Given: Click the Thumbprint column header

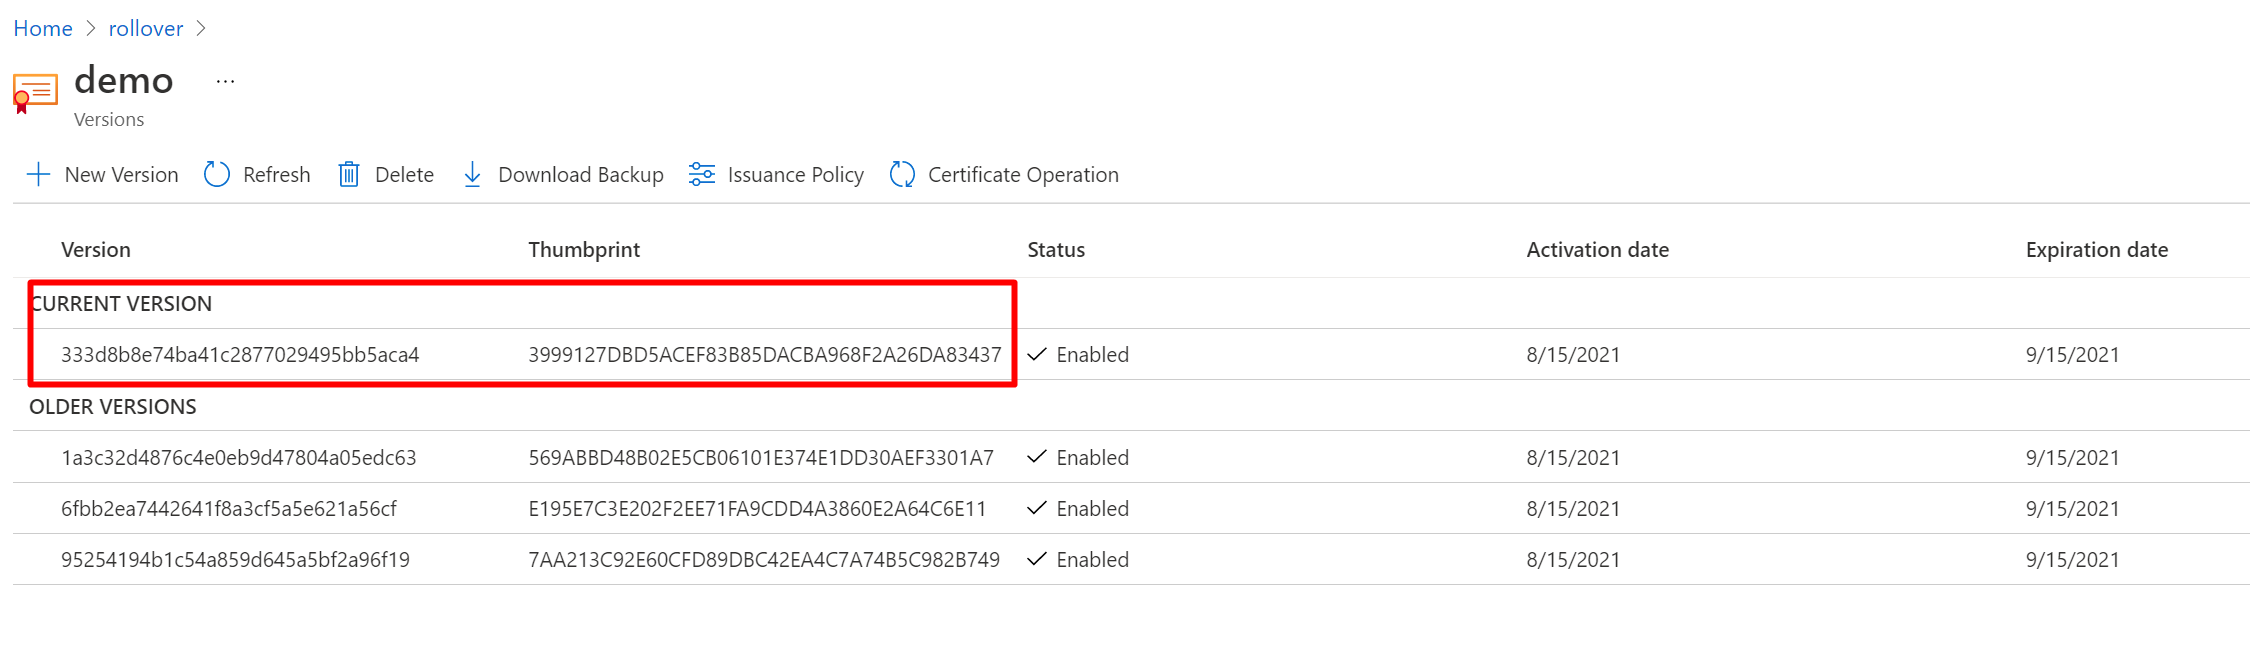Looking at the screenshot, I should click(x=584, y=250).
